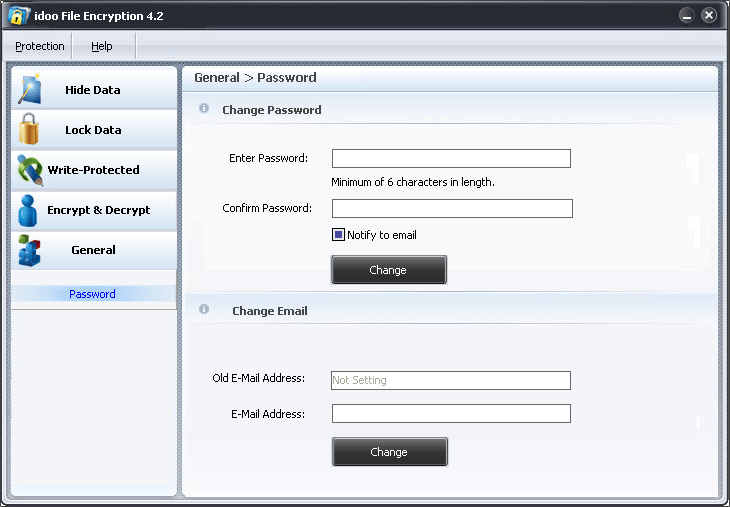730x507 pixels.
Task: Click the info icon beside Change Password
Action: [204, 108]
